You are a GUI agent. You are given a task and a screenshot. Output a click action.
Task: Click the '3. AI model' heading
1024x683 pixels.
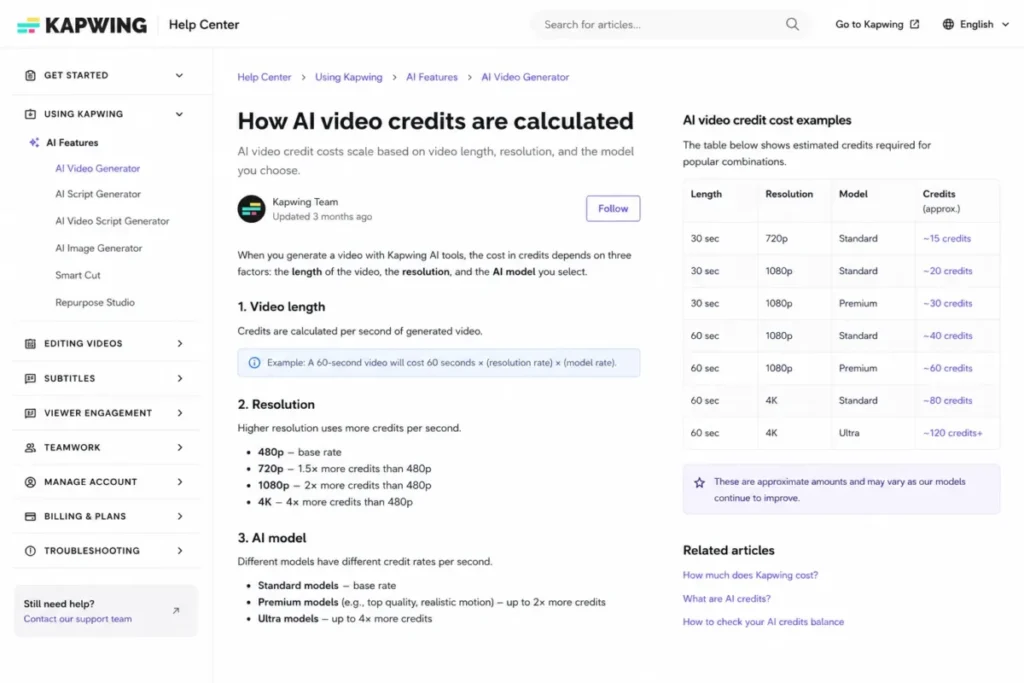coord(272,538)
